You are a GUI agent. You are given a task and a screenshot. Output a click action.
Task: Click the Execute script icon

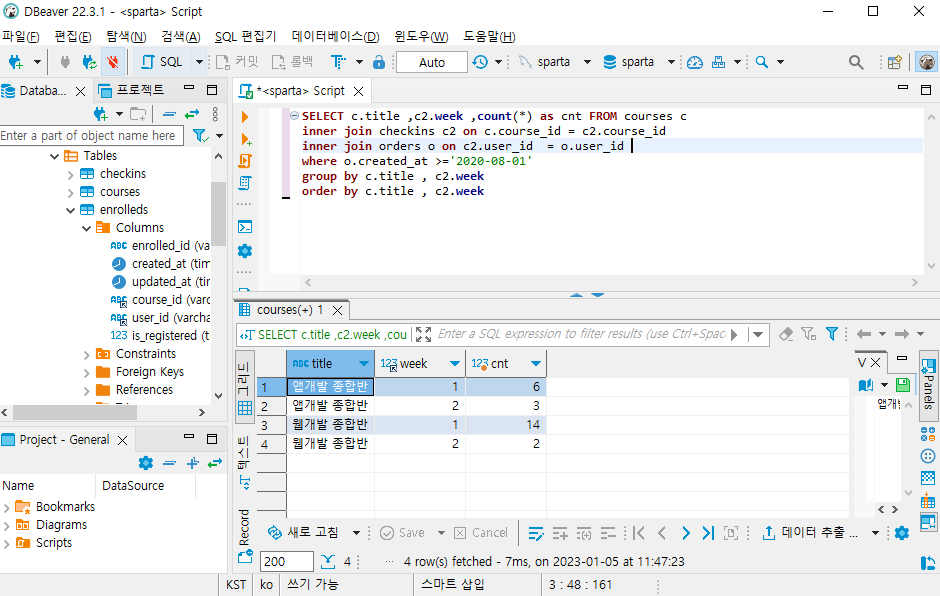(245, 161)
